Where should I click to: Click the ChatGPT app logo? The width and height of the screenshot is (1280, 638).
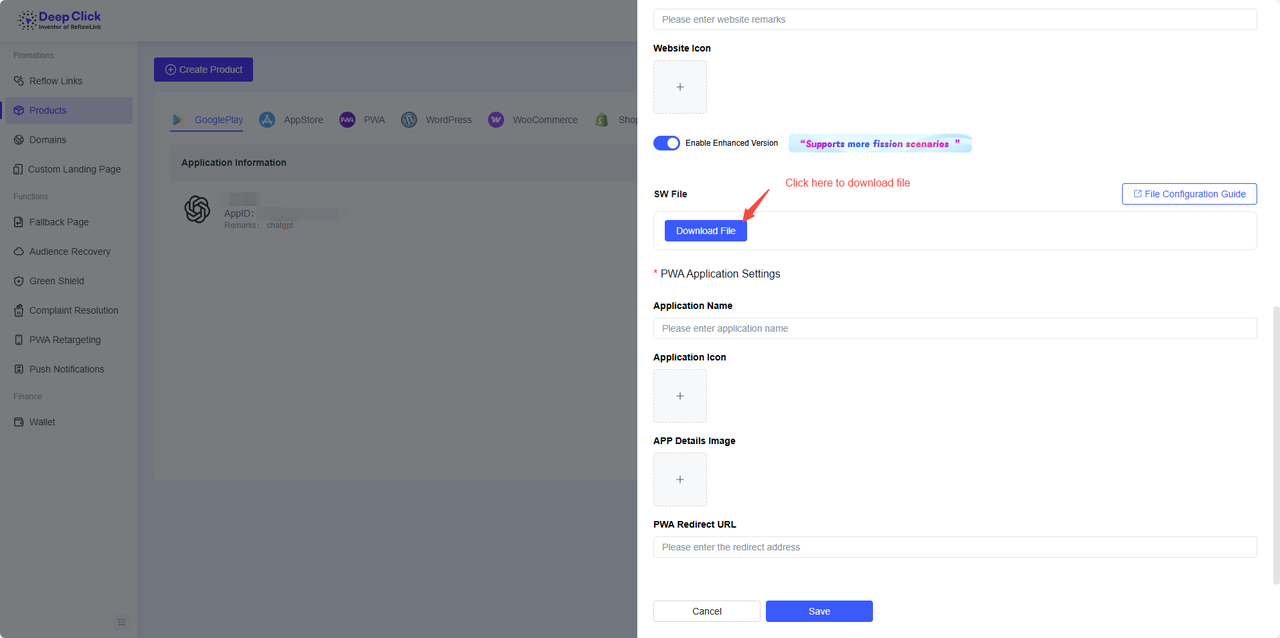click(197, 209)
